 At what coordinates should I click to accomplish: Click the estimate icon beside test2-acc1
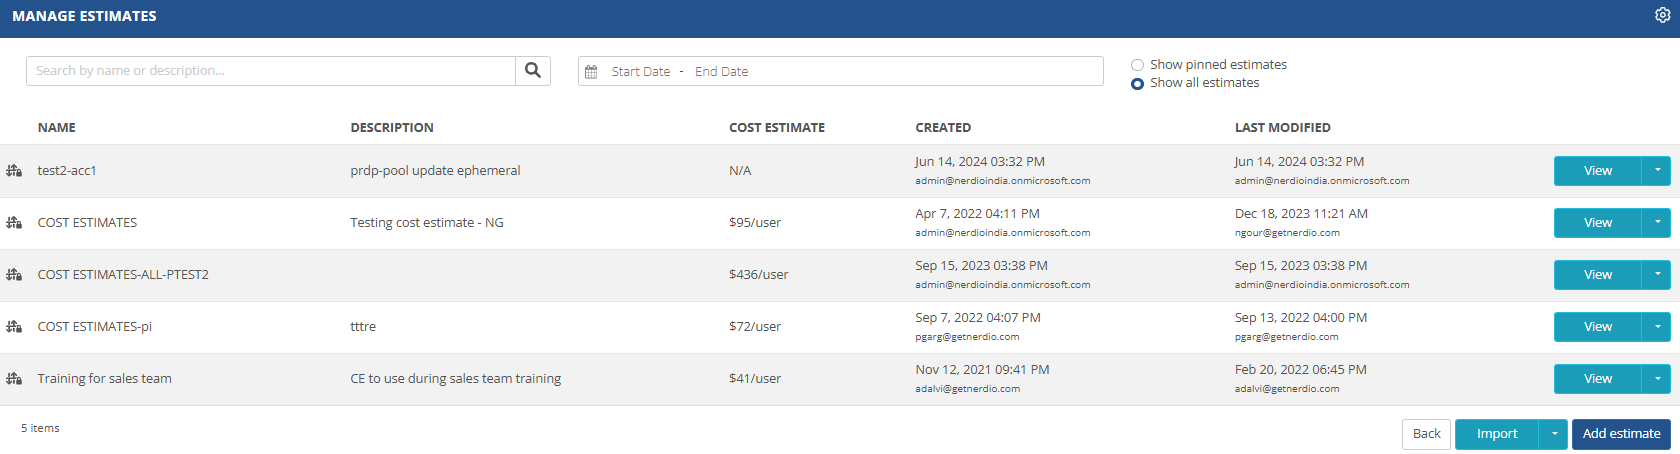click(14, 171)
